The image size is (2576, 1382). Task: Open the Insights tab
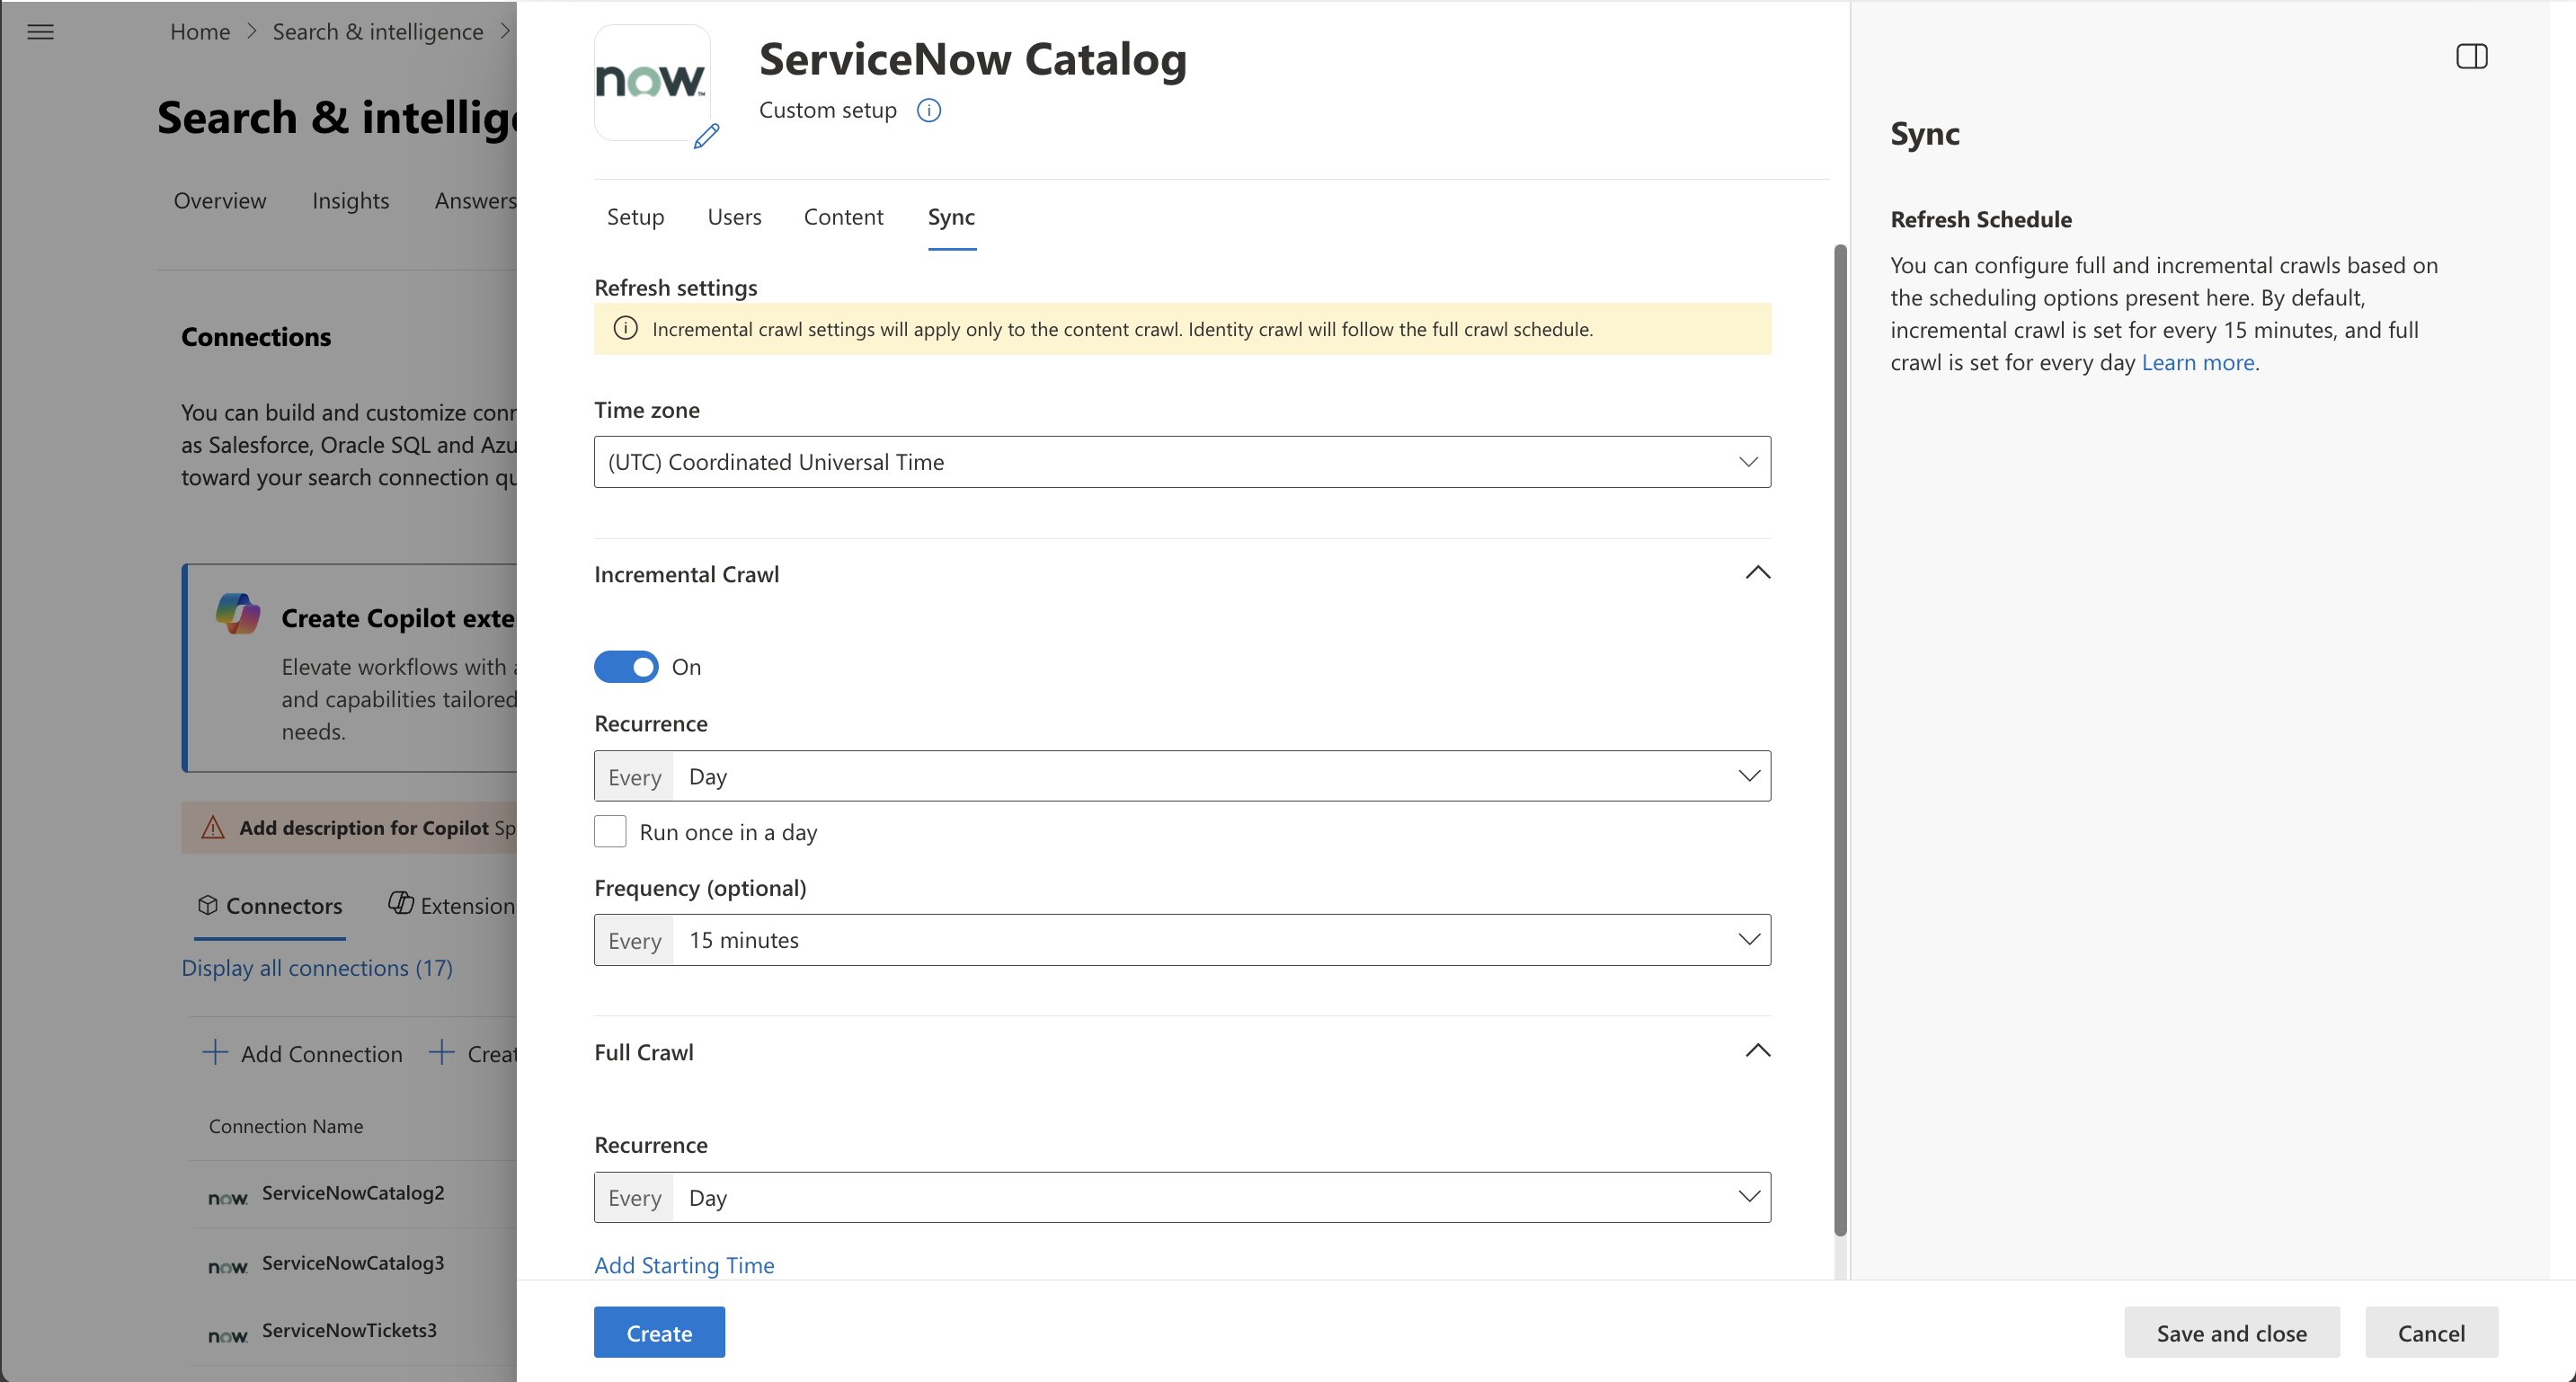[x=350, y=200]
